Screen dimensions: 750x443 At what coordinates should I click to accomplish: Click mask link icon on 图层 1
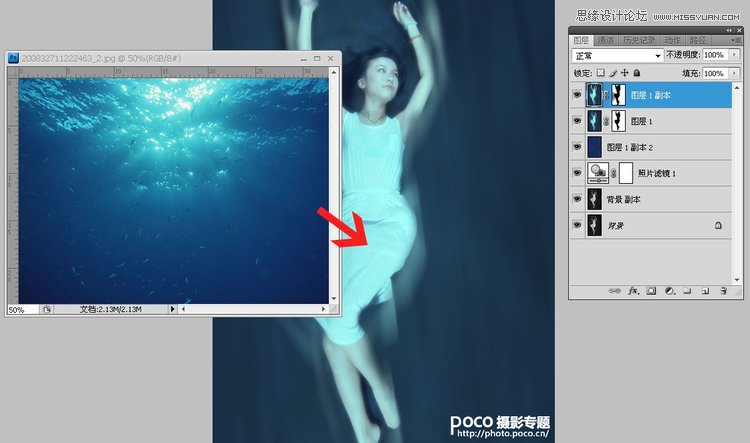click(607, 121)
